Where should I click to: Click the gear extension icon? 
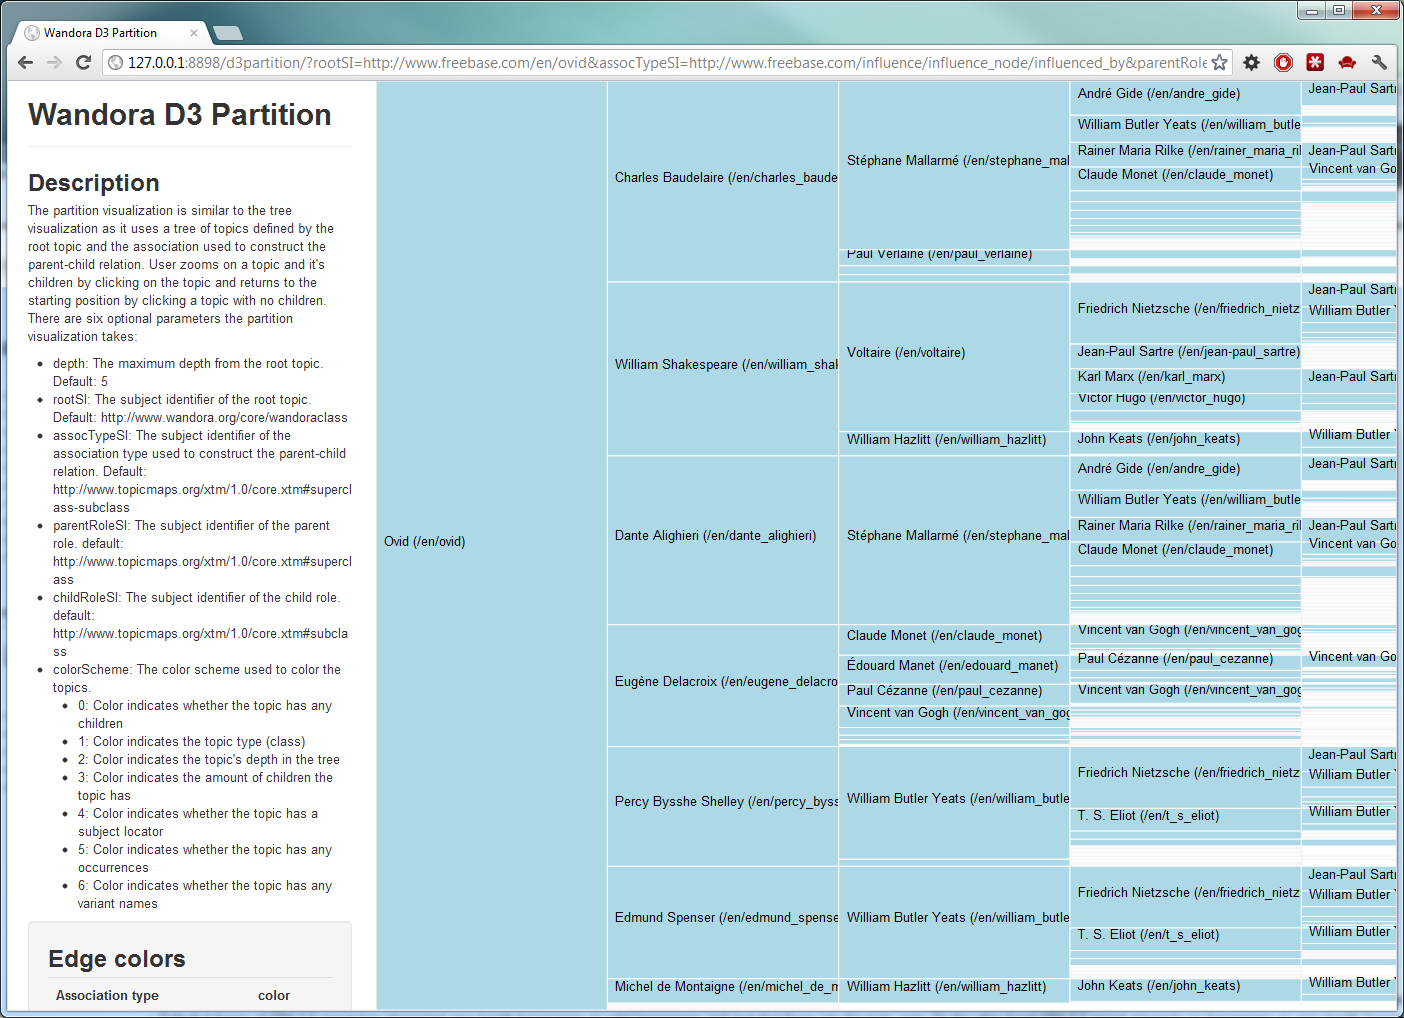tap(1251, 63)
